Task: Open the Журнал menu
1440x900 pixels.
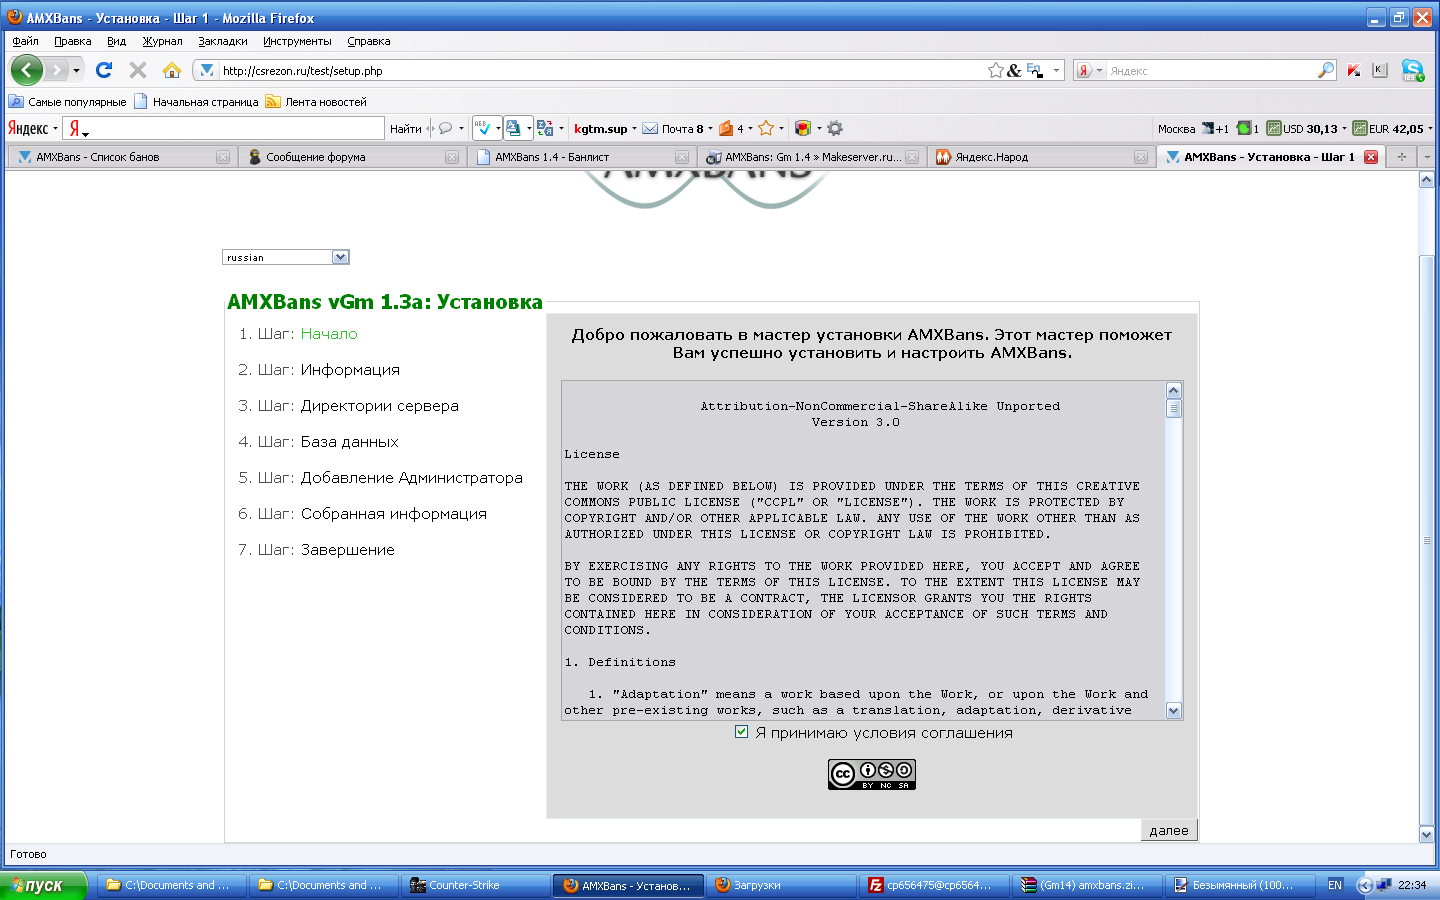Action: [162, 41]
